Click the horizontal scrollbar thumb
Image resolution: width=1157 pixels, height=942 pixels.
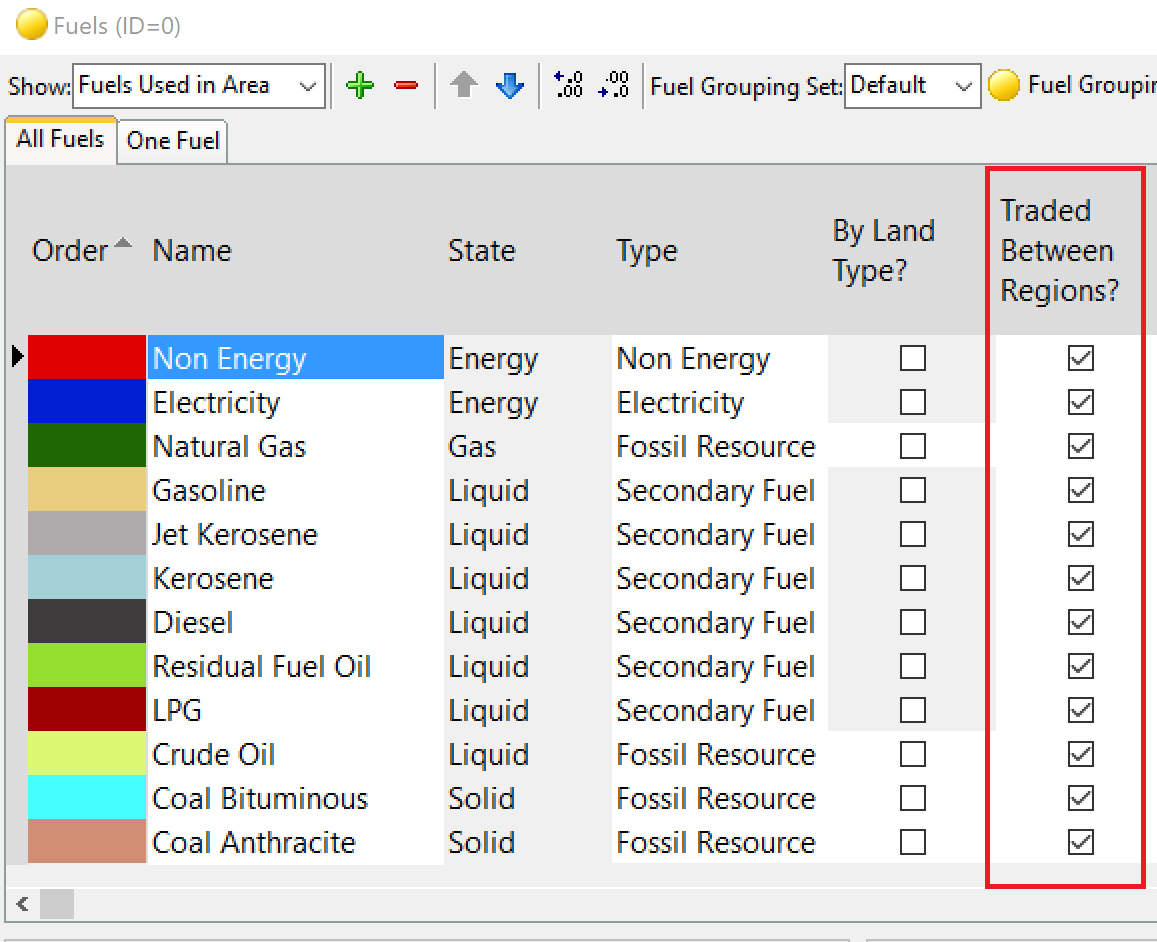point(57,904)
